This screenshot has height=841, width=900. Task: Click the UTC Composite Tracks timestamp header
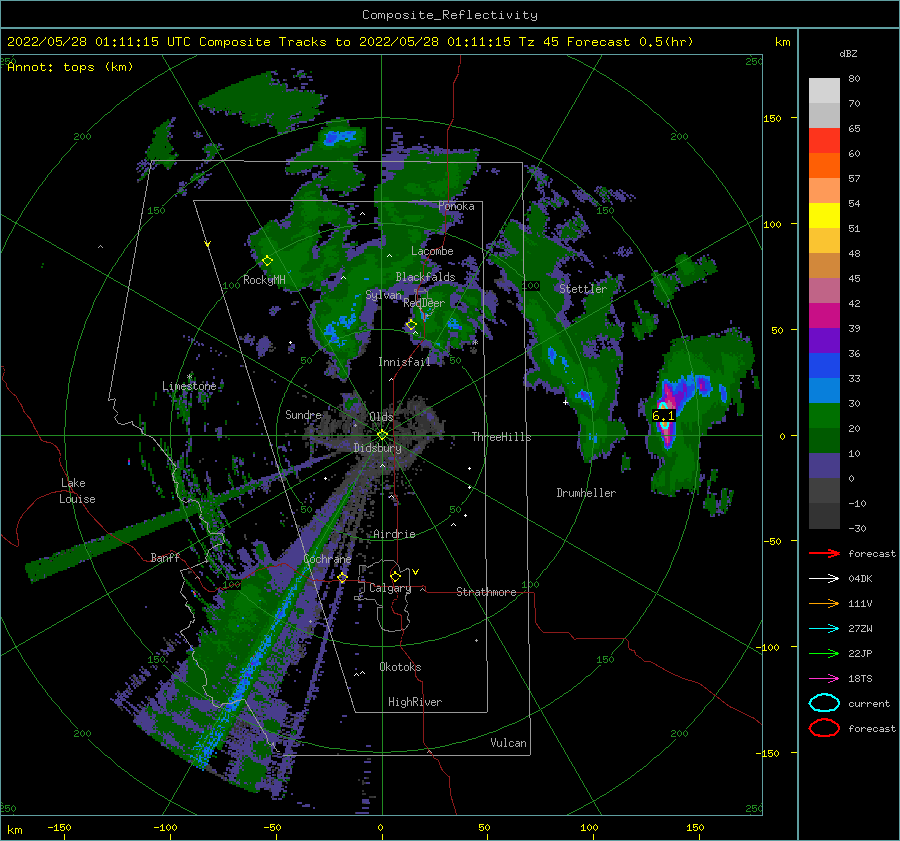350,42
